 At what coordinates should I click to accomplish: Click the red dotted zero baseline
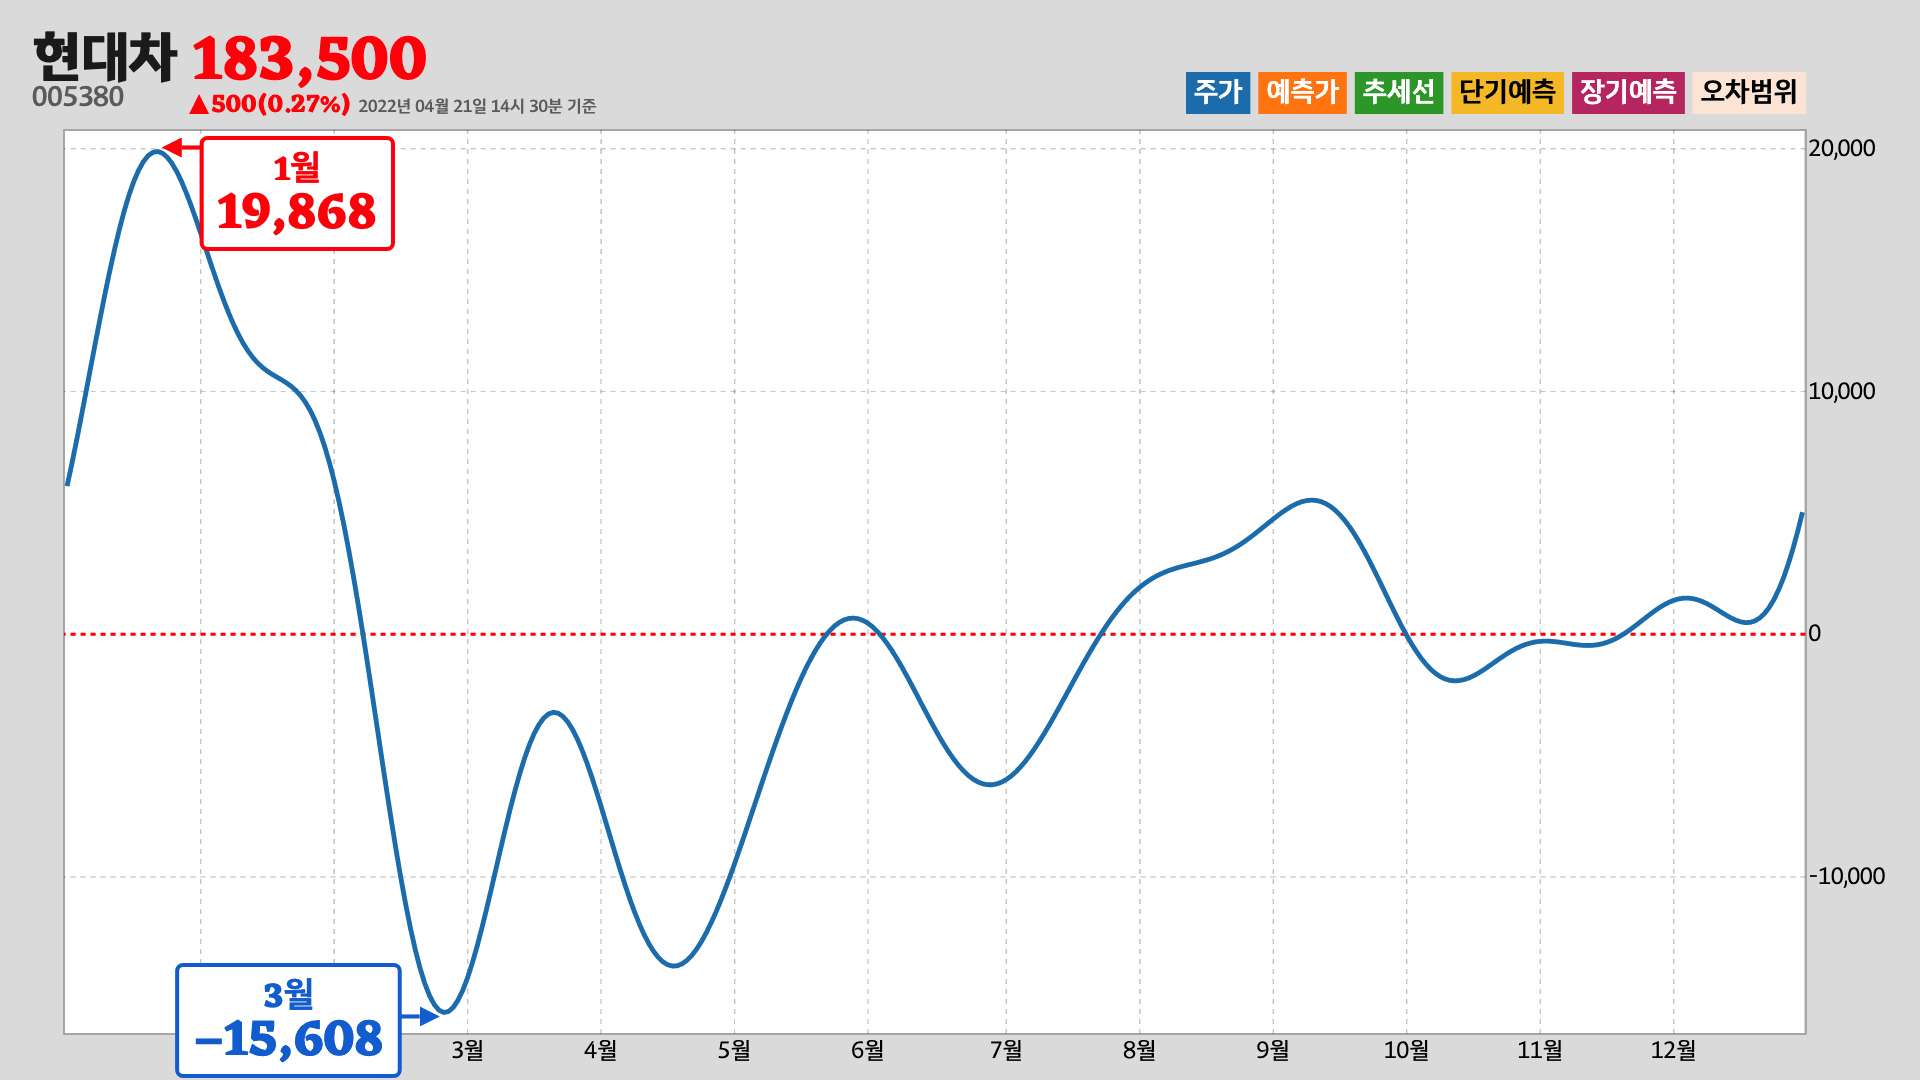click(x=935, y=634)
